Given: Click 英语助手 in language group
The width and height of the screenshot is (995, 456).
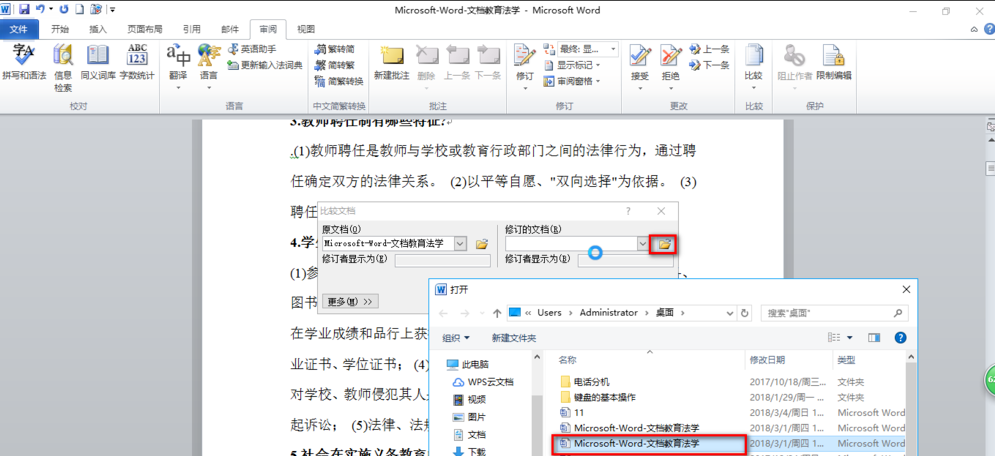Looking at the screenshot, I should [252, 49].
